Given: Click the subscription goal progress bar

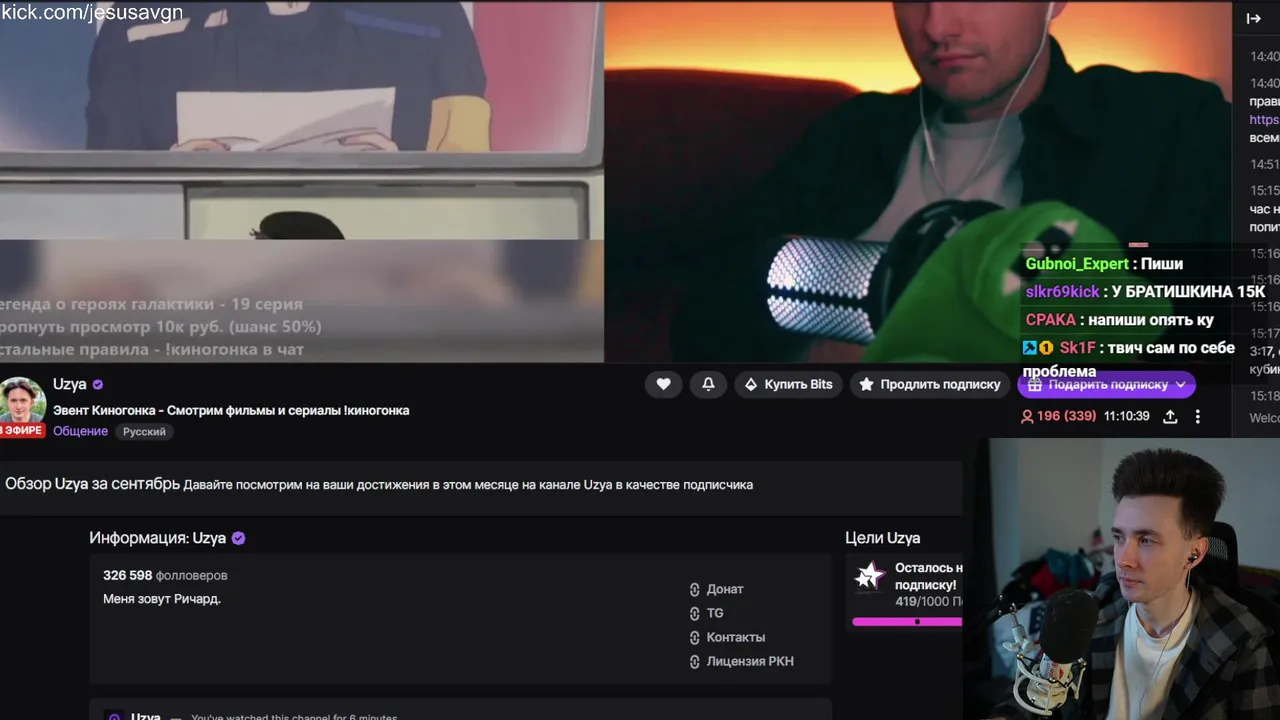Looking at the screenshot, I should [907, 621].
